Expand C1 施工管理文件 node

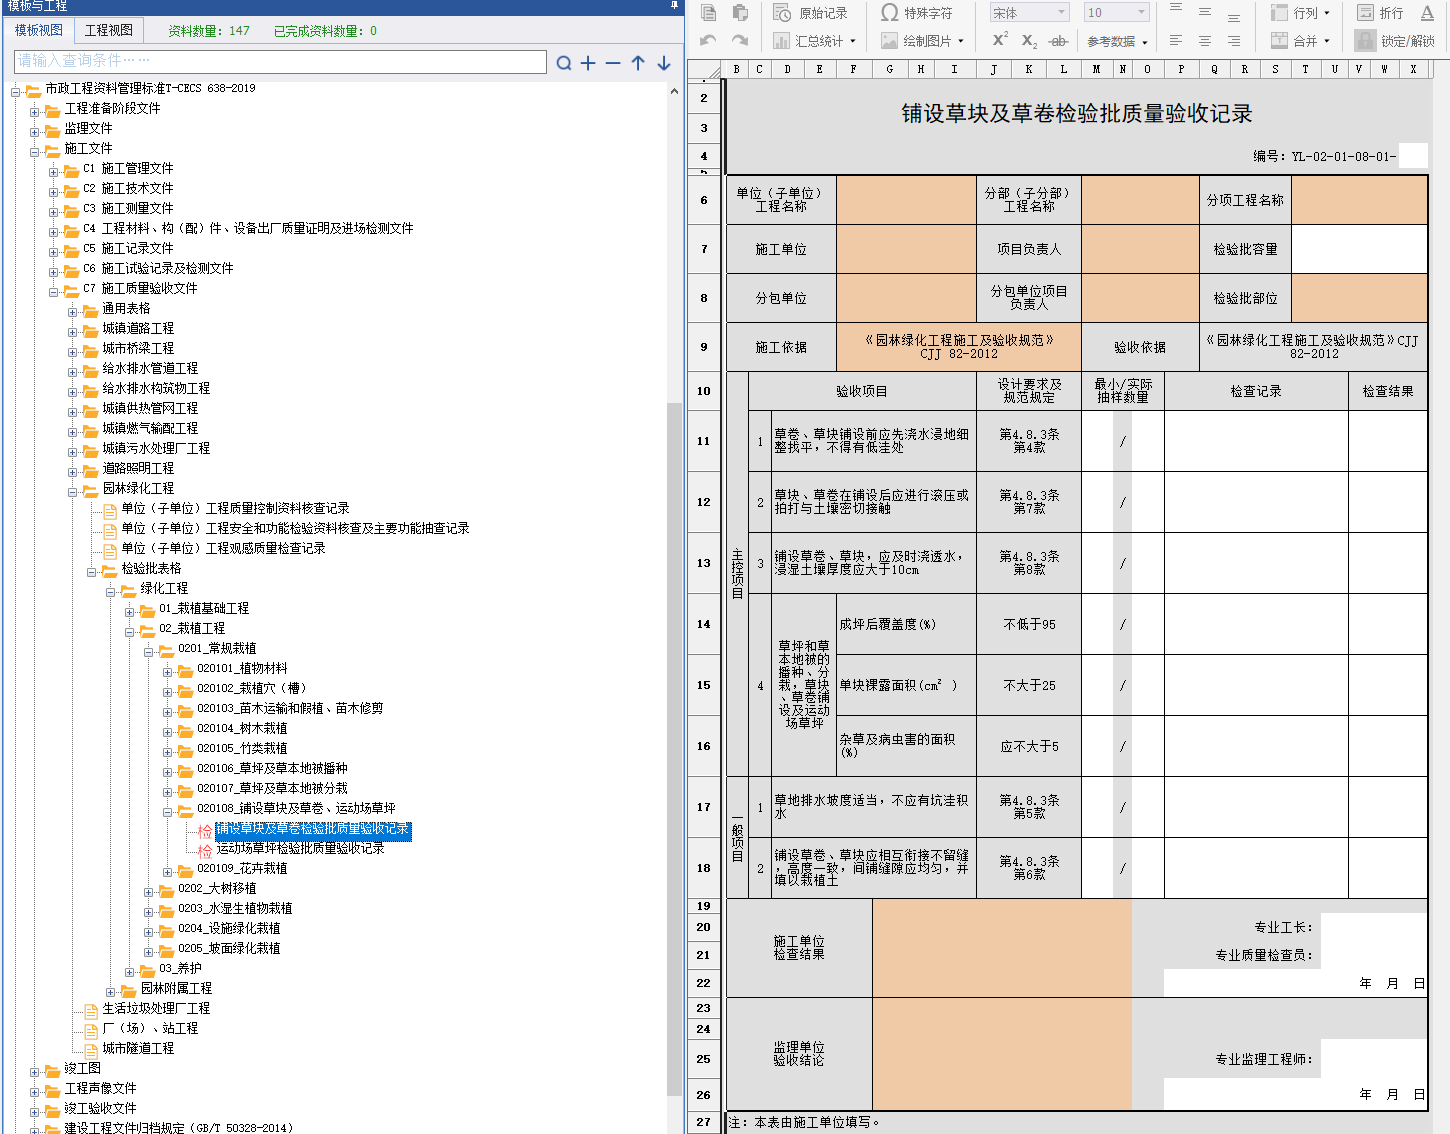[54, 172]
